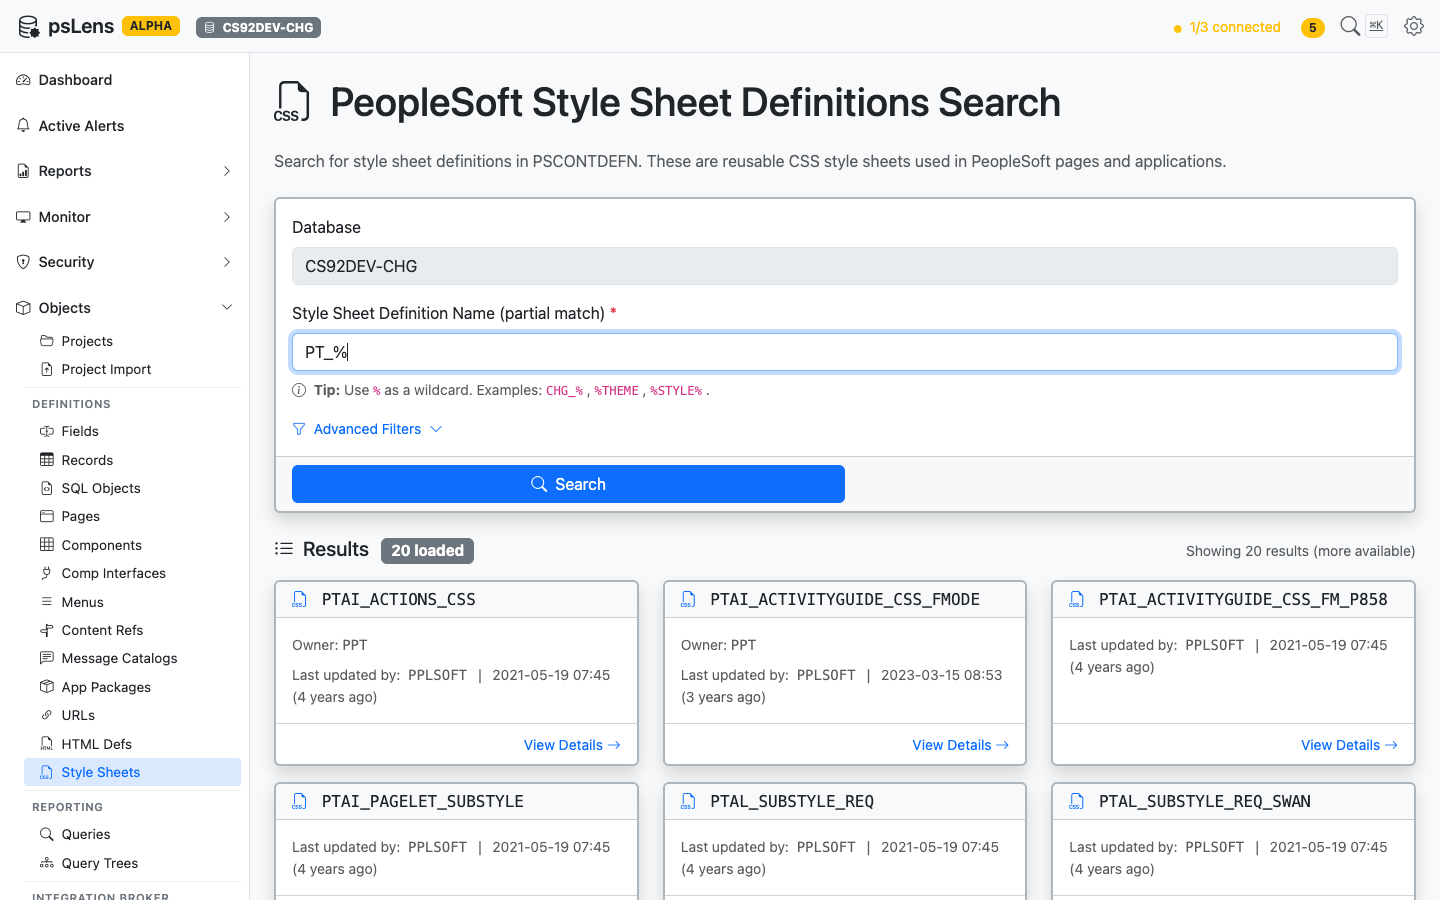This screenshot has height=900, width=1440.
Task: Click the Pages window icon
Action: [47, 516]
